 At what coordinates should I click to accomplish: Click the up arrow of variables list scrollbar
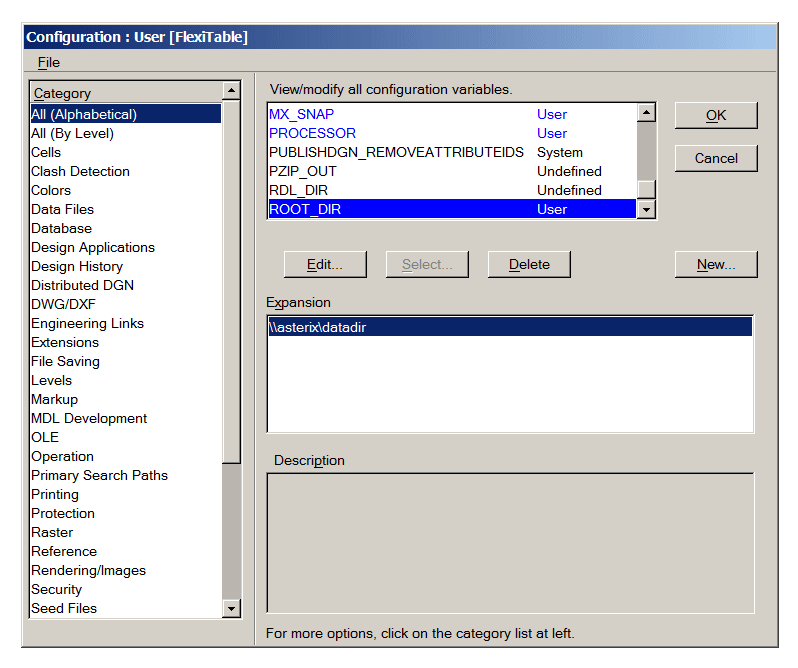[646, 112]
